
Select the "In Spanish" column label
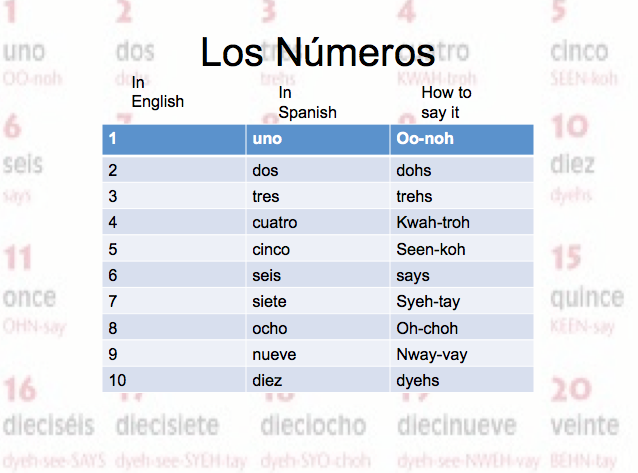[307, 103]
